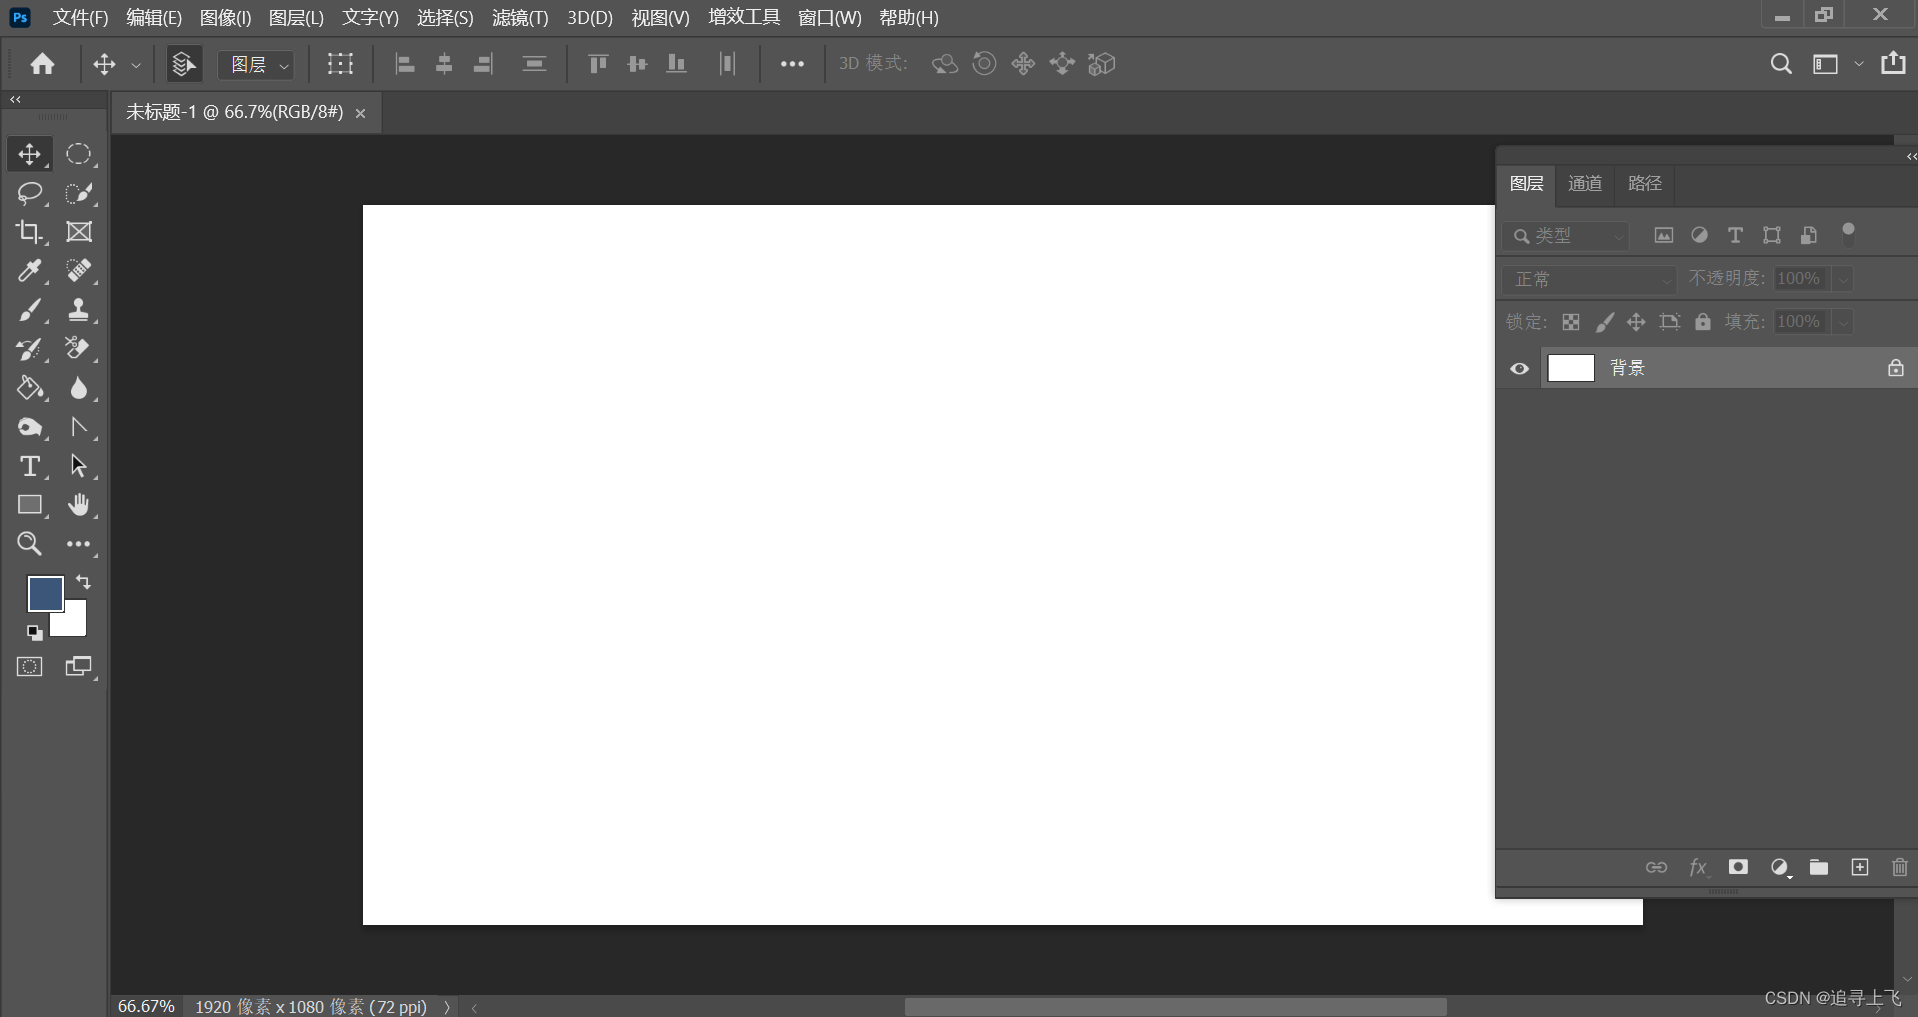Screen dimensions: 1918x1017
Task: Create a new layer group folder
Action: coord(1819,867)
